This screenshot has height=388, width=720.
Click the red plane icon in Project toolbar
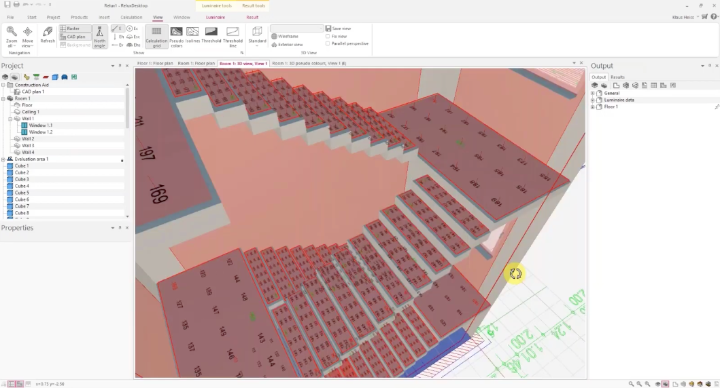(x=45, y=77)
